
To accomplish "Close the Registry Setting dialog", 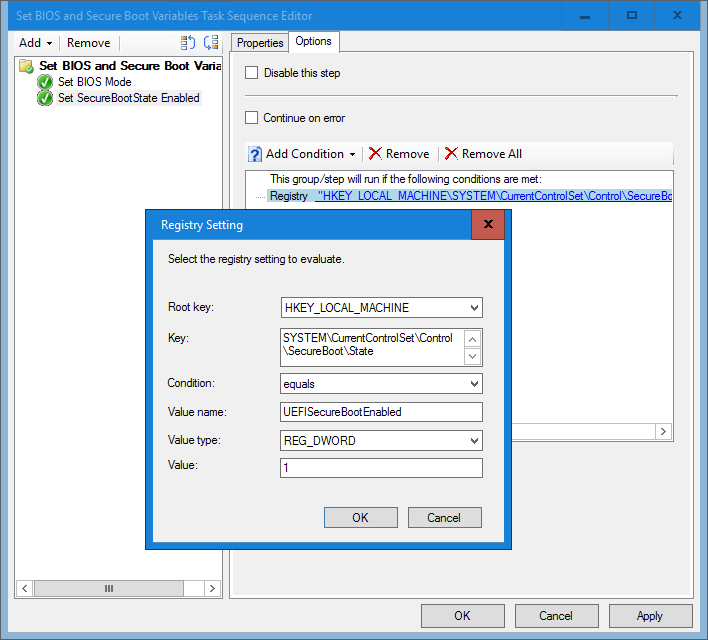I will (x=488, y=225).
